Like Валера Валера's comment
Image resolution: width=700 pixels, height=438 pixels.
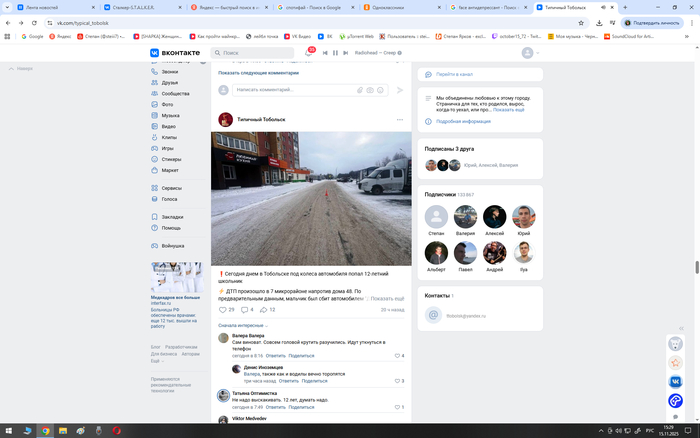coord(397,355)
